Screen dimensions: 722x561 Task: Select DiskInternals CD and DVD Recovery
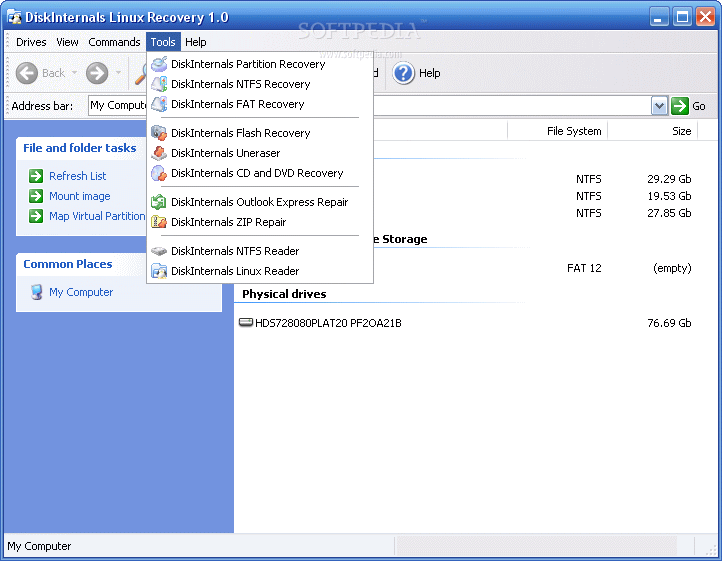(260, 173)
